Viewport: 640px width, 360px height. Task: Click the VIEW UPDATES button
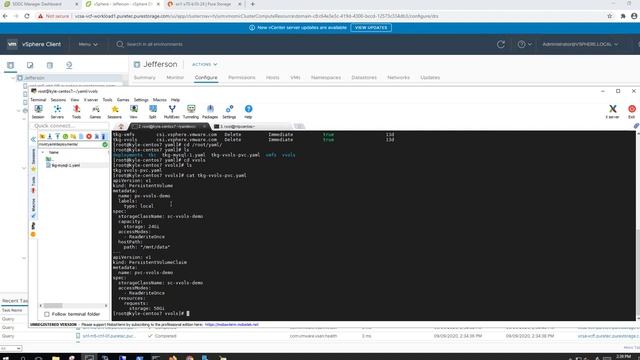click(371, 28)
